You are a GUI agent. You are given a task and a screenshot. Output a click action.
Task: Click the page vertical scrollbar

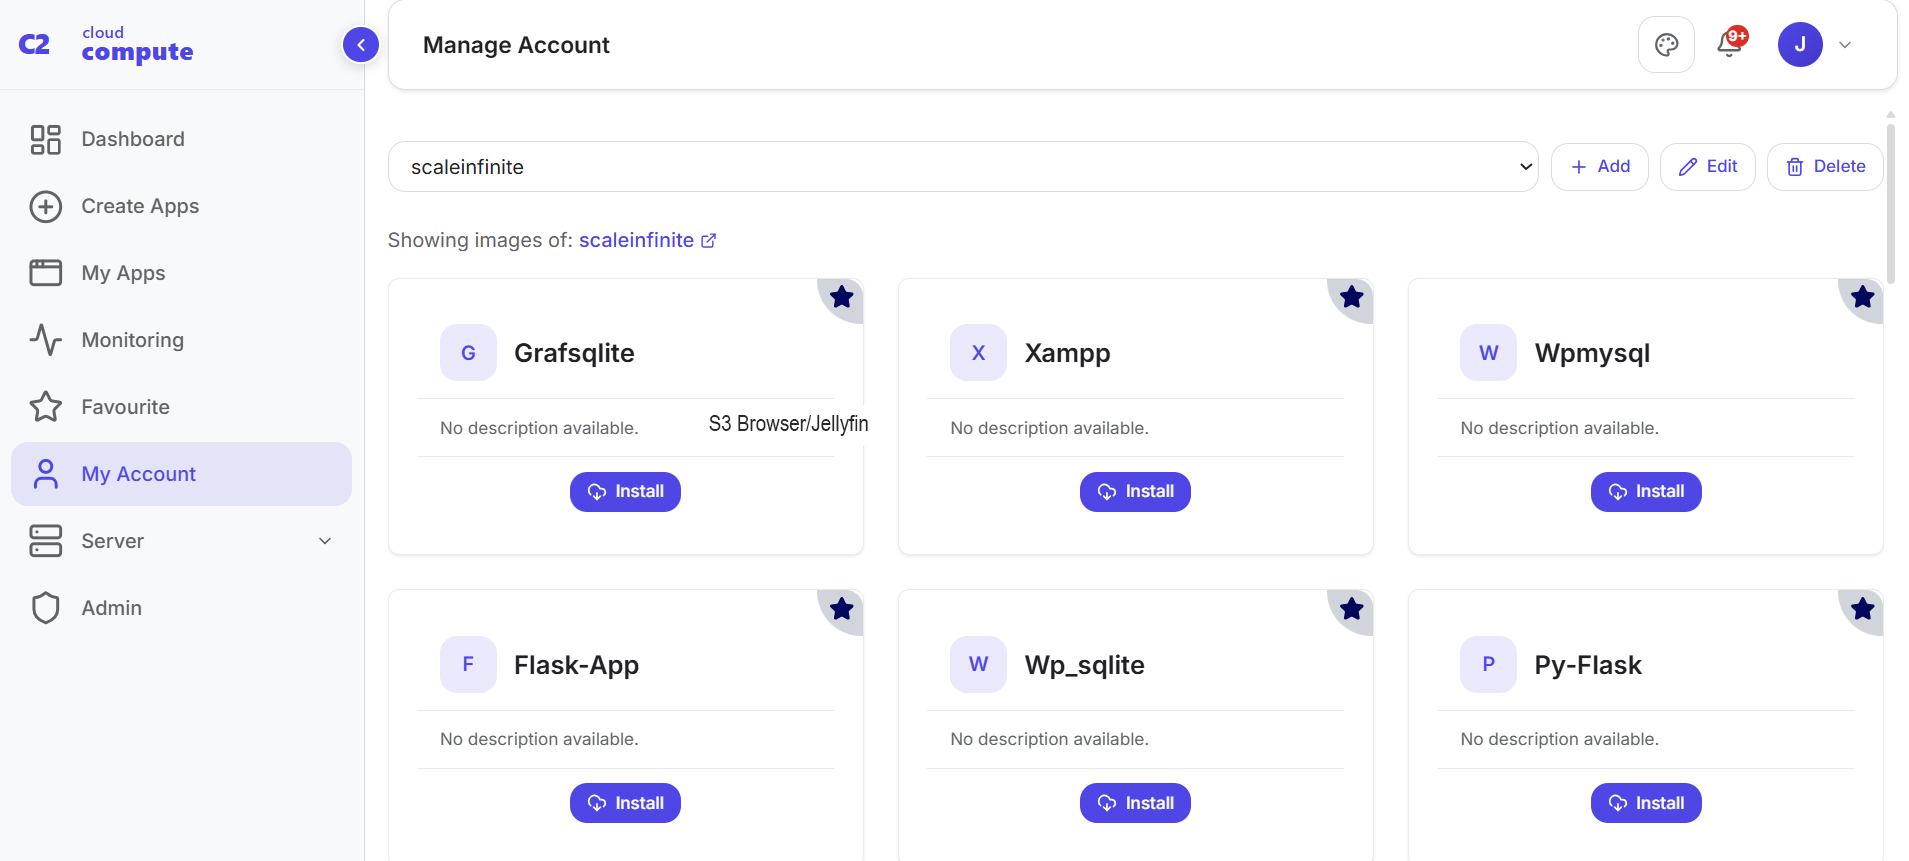click(x=1890, y=205)
